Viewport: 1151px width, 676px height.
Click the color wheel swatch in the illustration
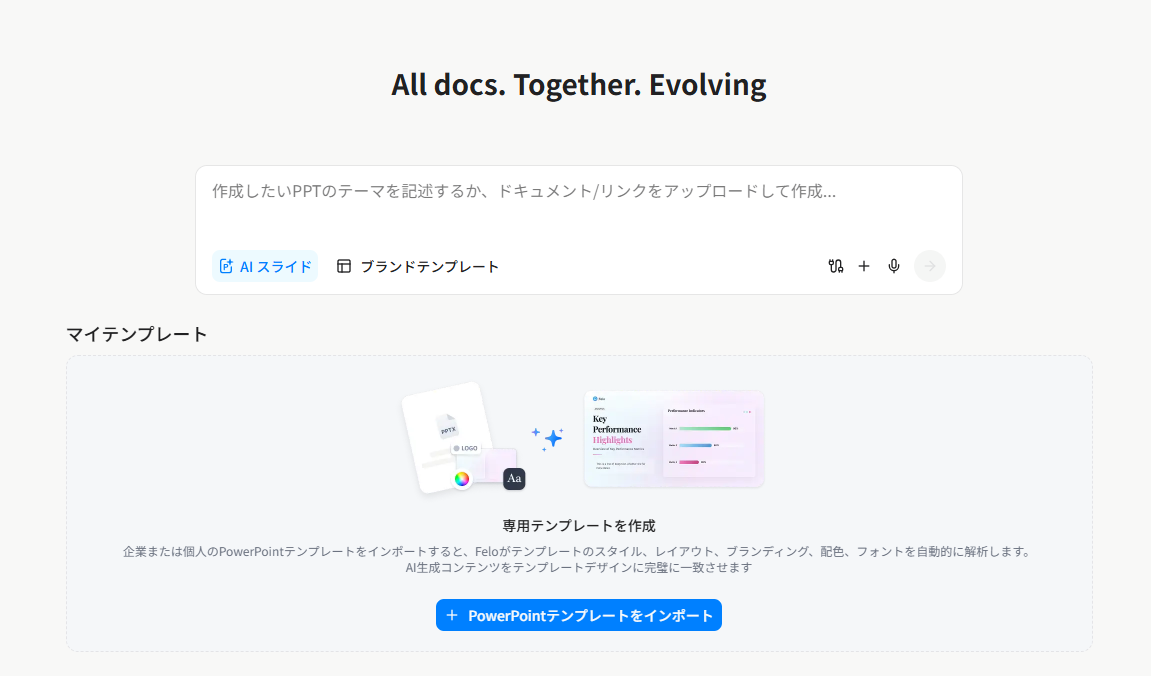(x=463, y=478)
